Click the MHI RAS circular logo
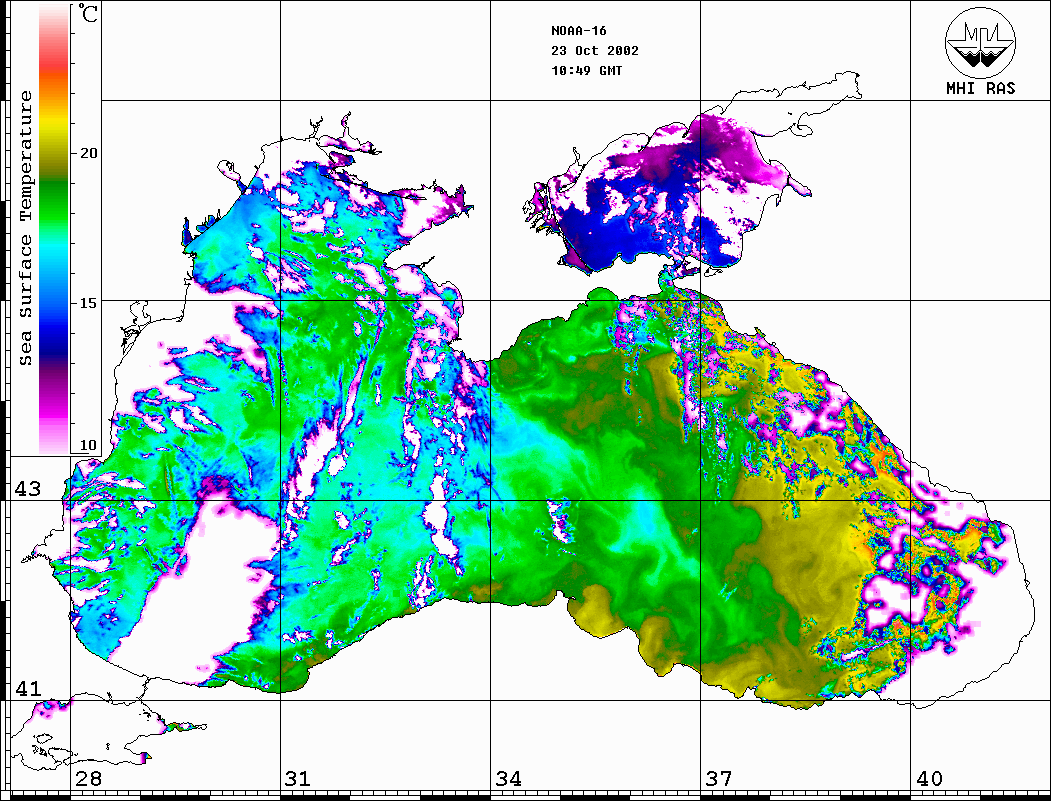Viewport: 1051px width, 801px height. (x=981, y=42)
